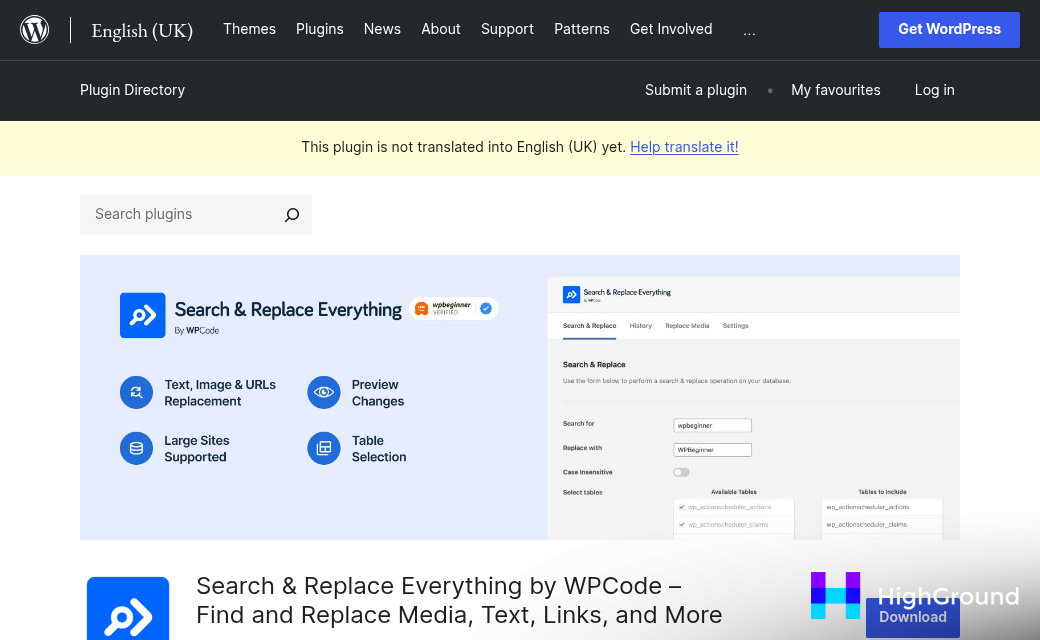Viewport: 1040px width, 640px height.
Task: Click the Large Sites Supported database icon
Action: coord(136,448)
